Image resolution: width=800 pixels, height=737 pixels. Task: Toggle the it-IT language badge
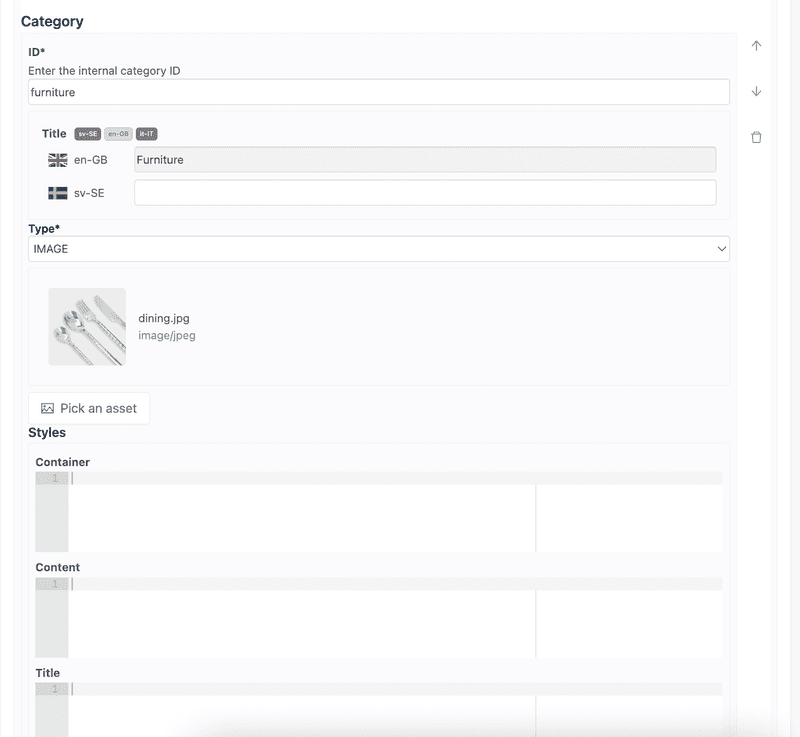[147, 134]
